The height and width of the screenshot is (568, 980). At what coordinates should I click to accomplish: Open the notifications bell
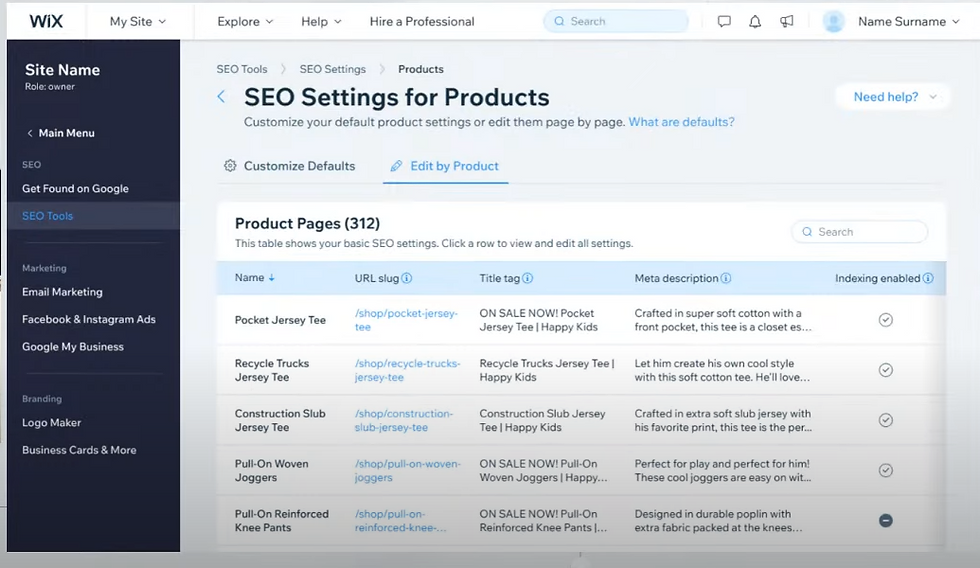[x=755, y=21]
